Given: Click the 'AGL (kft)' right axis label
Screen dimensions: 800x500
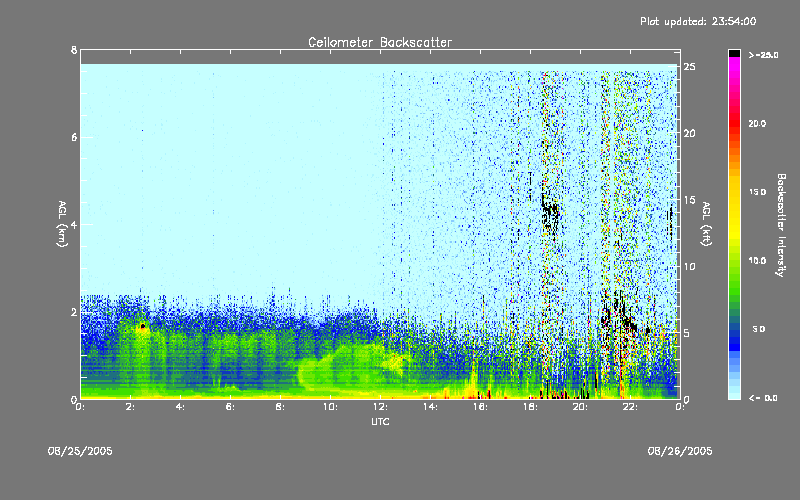Looking at the screenshot, I should [x=706, y=223].
